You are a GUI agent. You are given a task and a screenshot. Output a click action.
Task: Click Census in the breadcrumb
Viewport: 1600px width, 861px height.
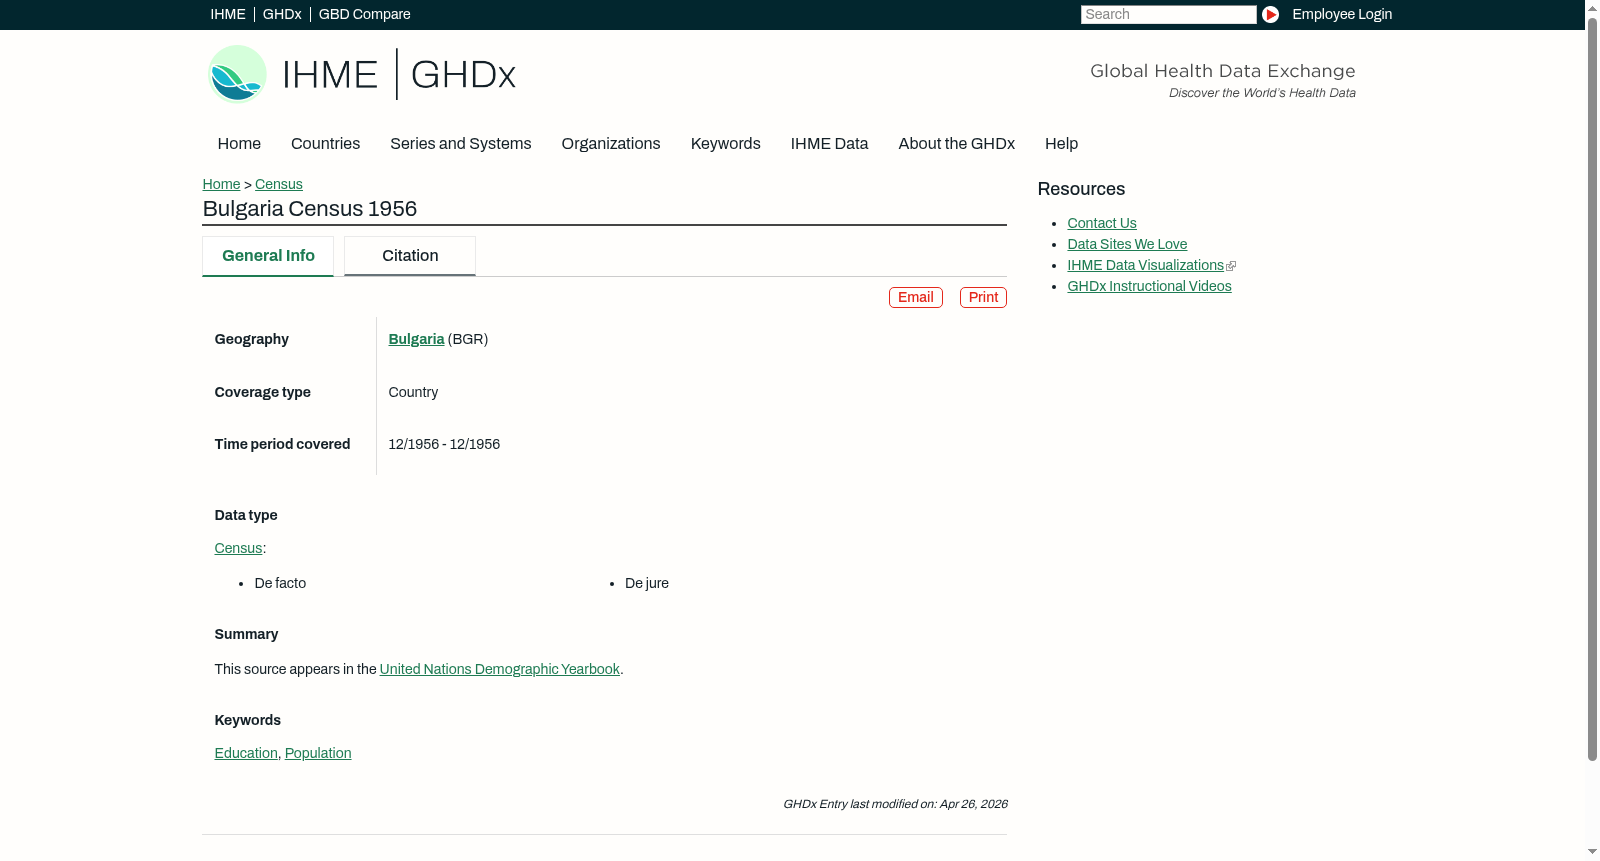point(279,184)
